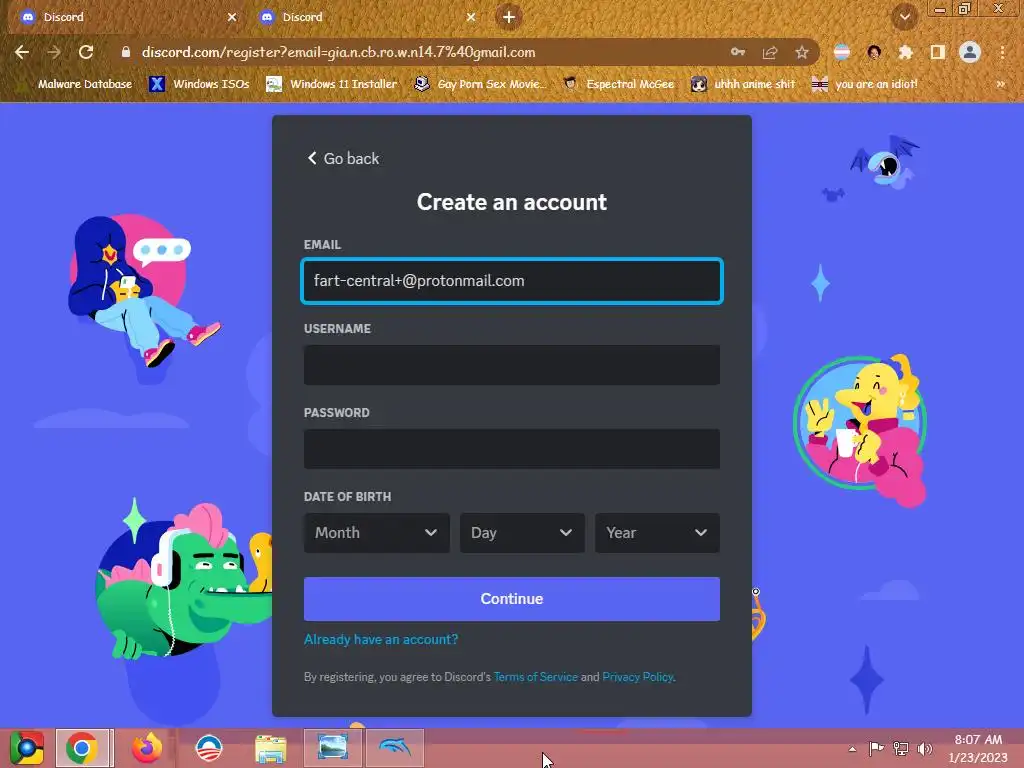Toggle the Chrome side panel icon
Viewport: 1024px width, 768px height.
click(938, 52)
